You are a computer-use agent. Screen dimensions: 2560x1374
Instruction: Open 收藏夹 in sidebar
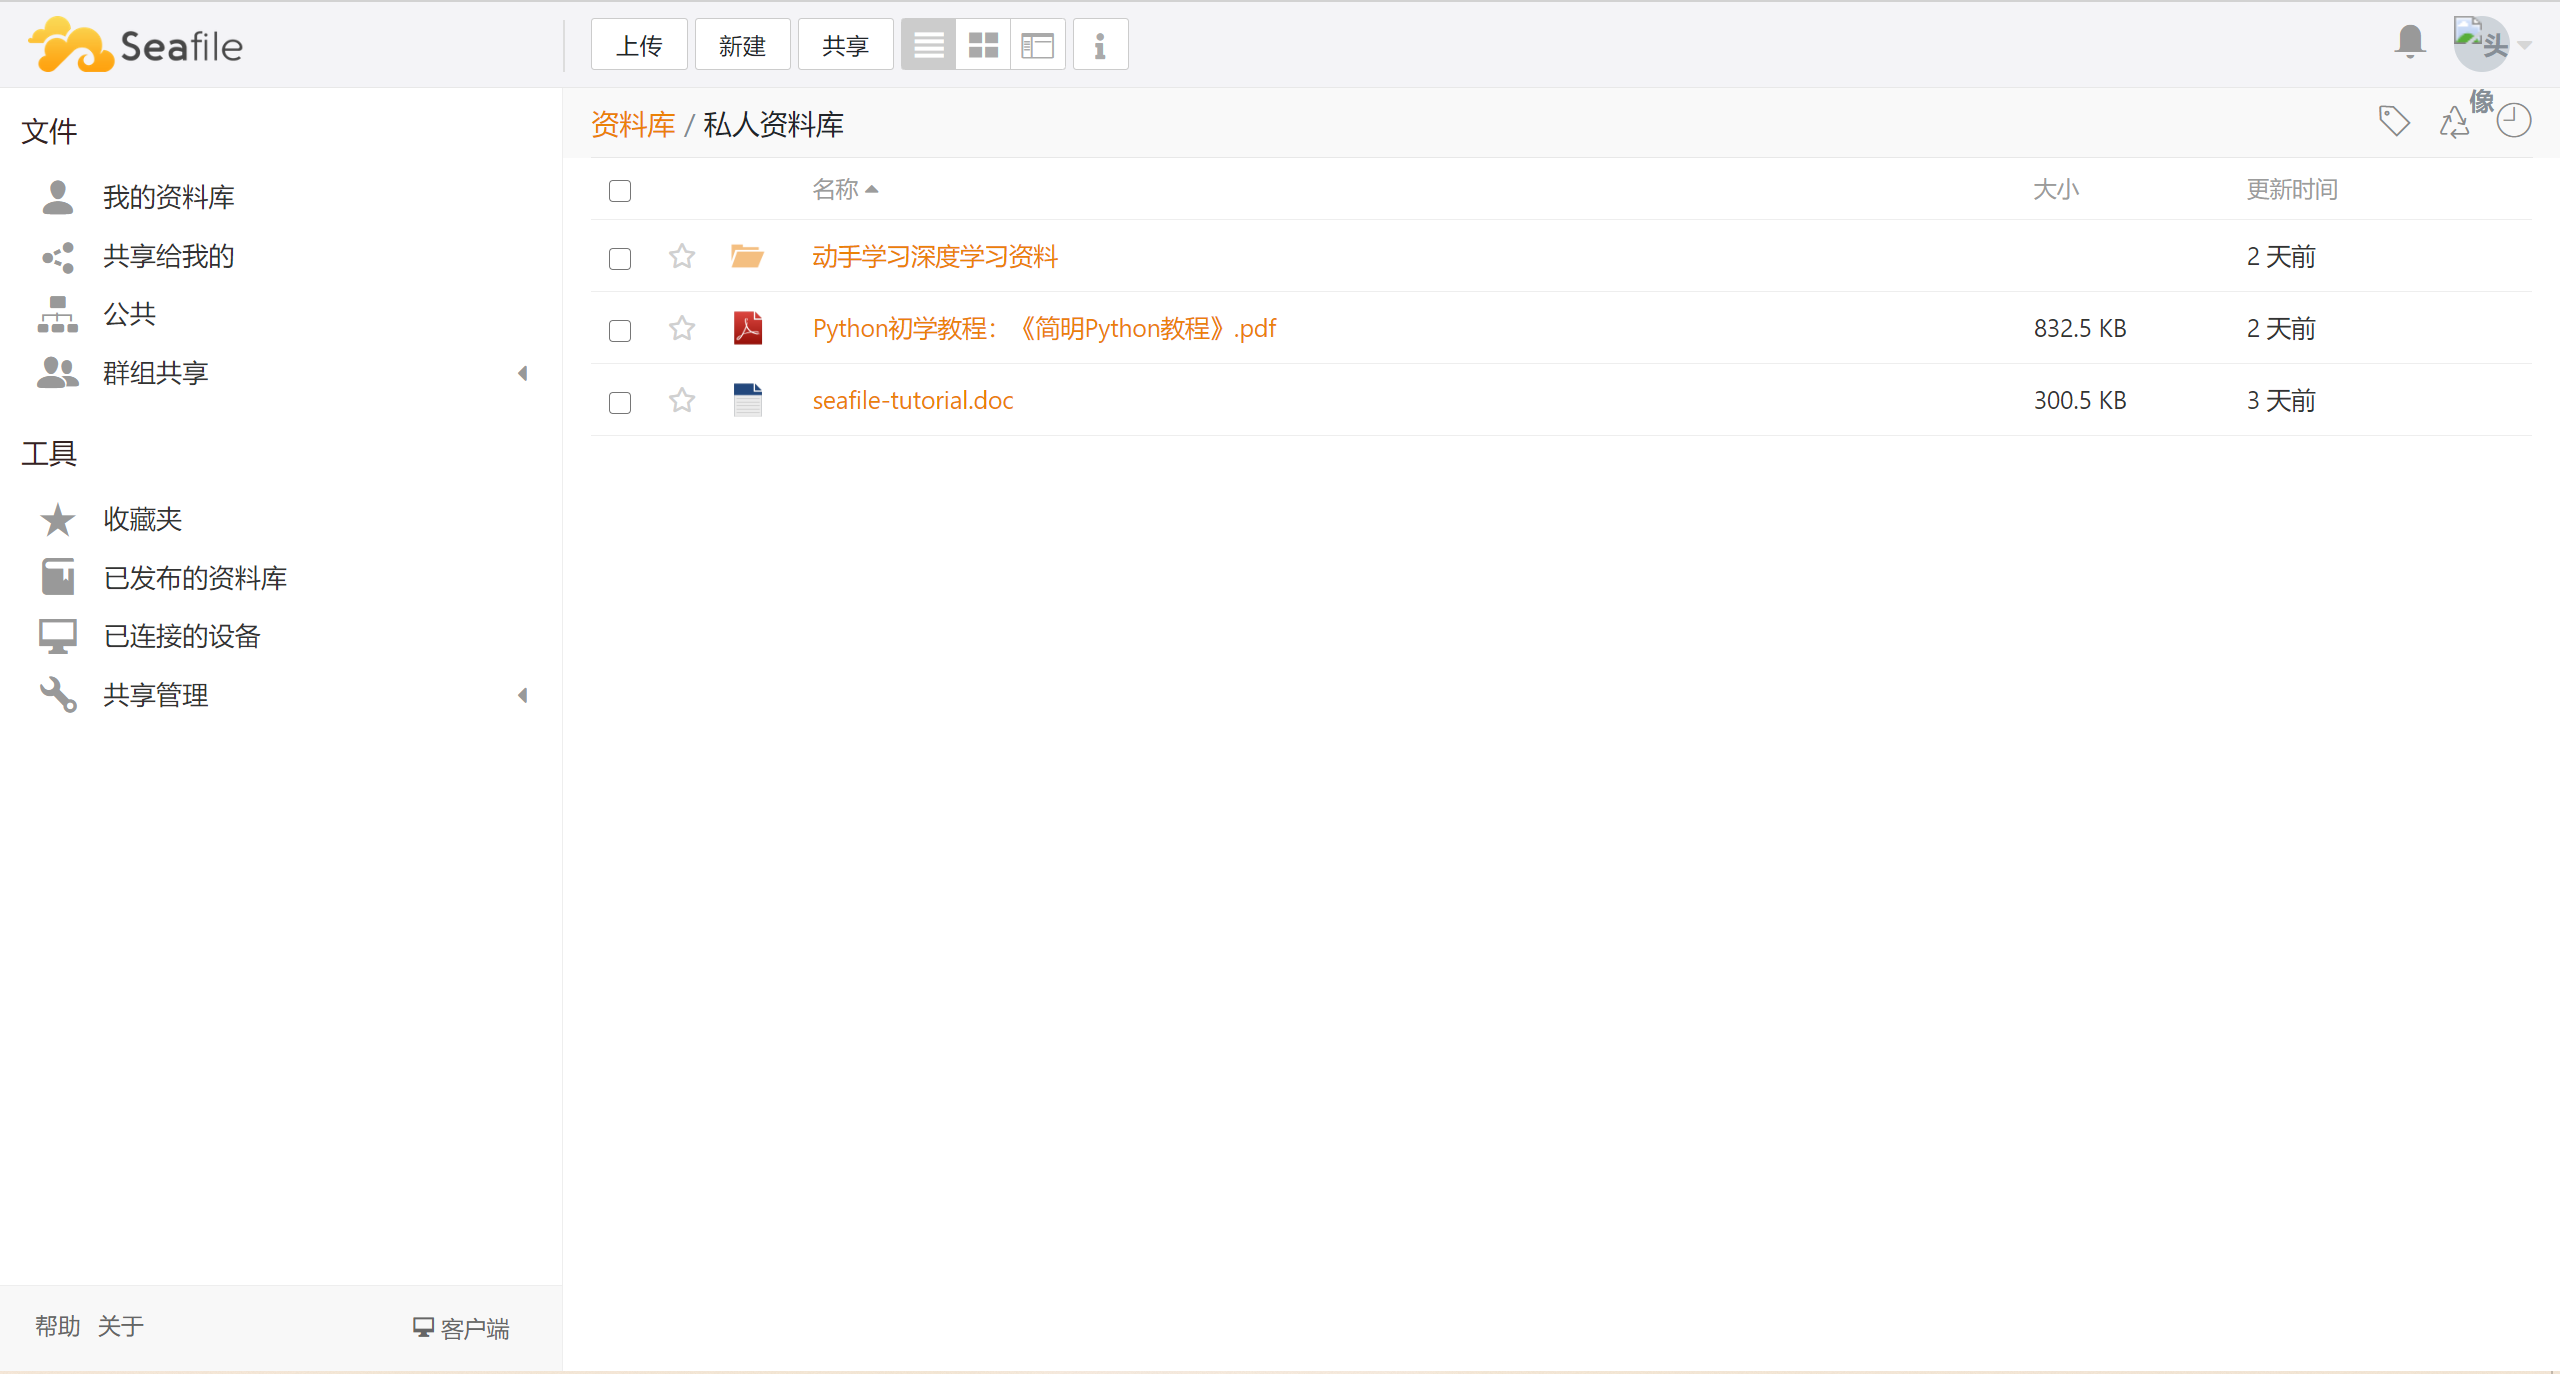click(x=143, y=519)
